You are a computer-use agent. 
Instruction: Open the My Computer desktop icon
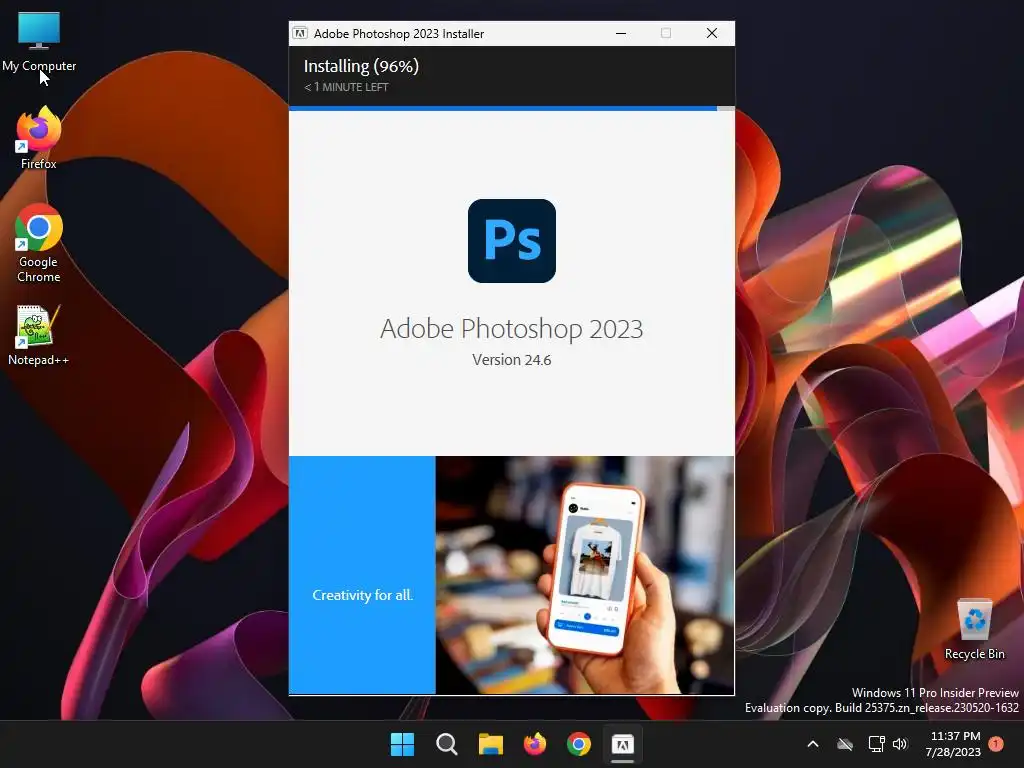pos(39,42)
